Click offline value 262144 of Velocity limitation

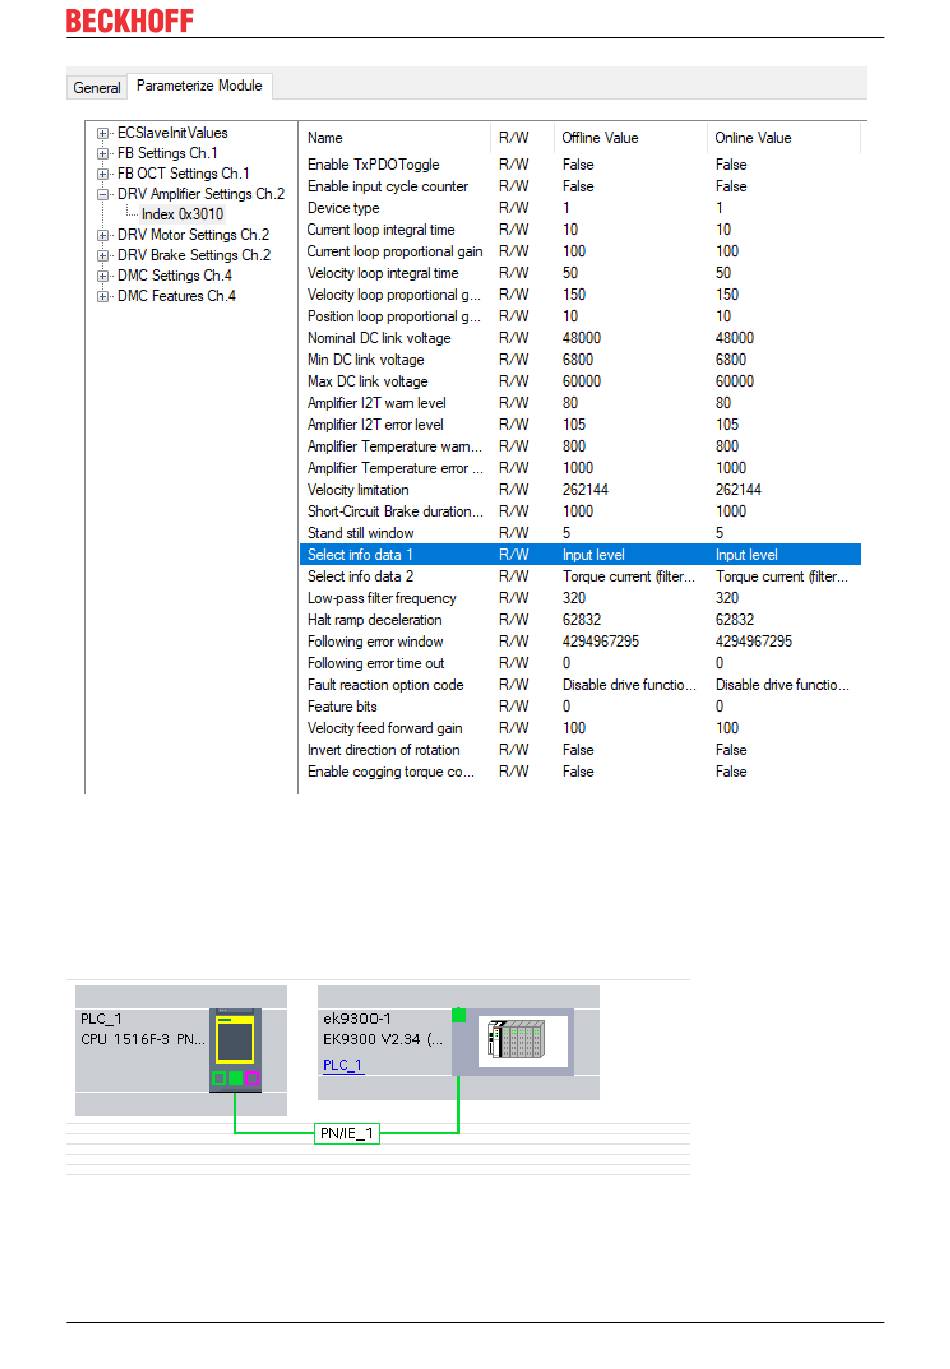click(585, 490)
